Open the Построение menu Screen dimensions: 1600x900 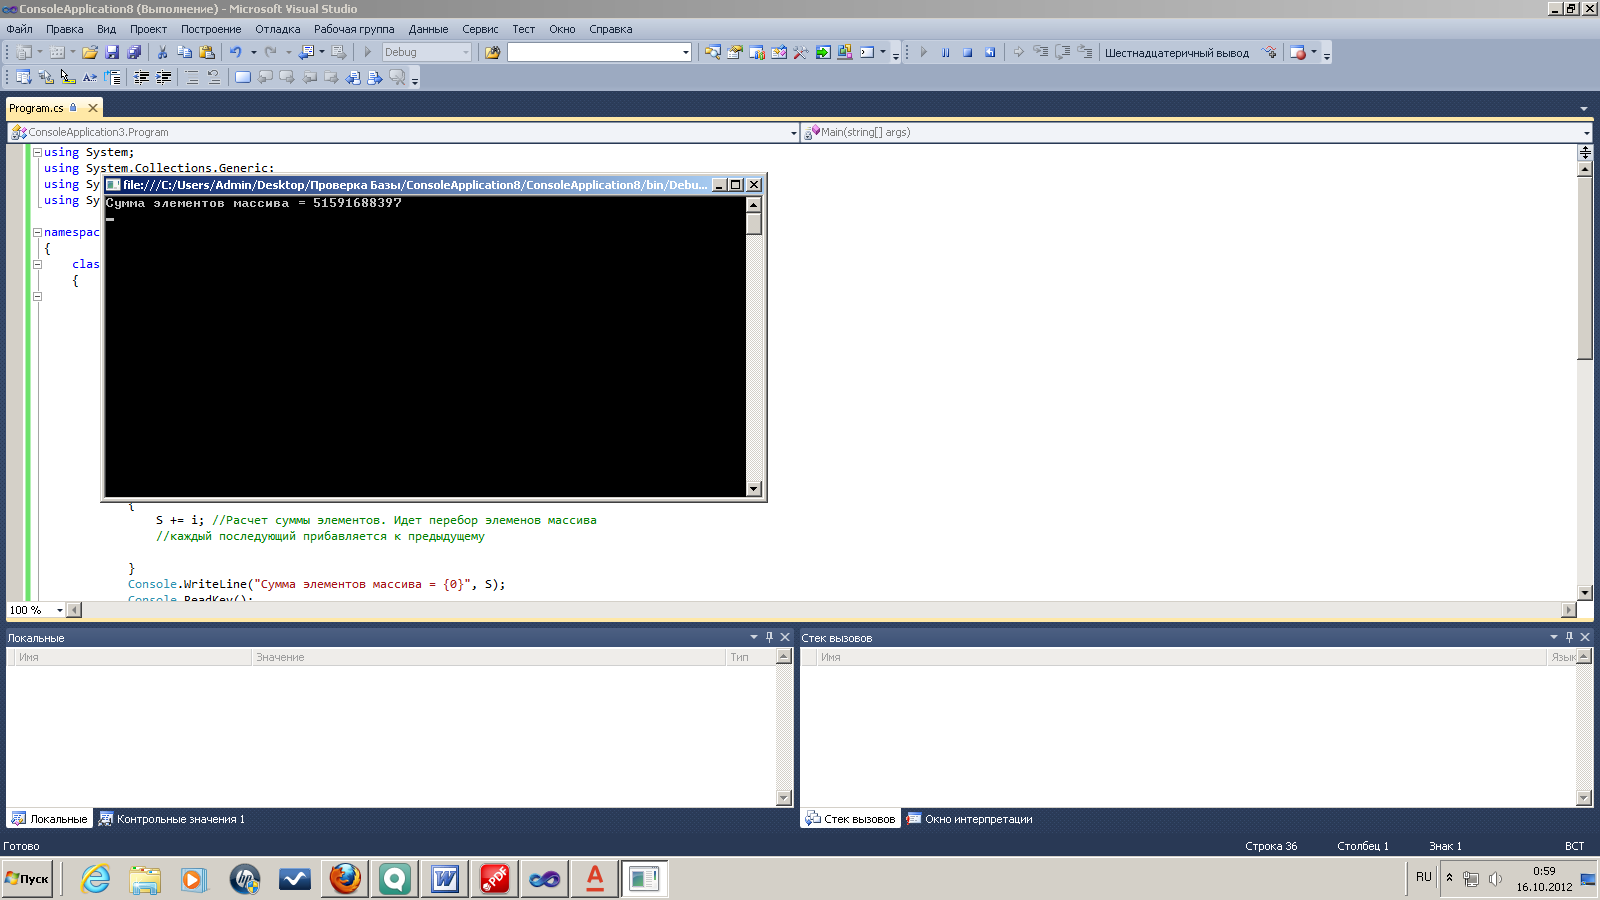[211, 29]
